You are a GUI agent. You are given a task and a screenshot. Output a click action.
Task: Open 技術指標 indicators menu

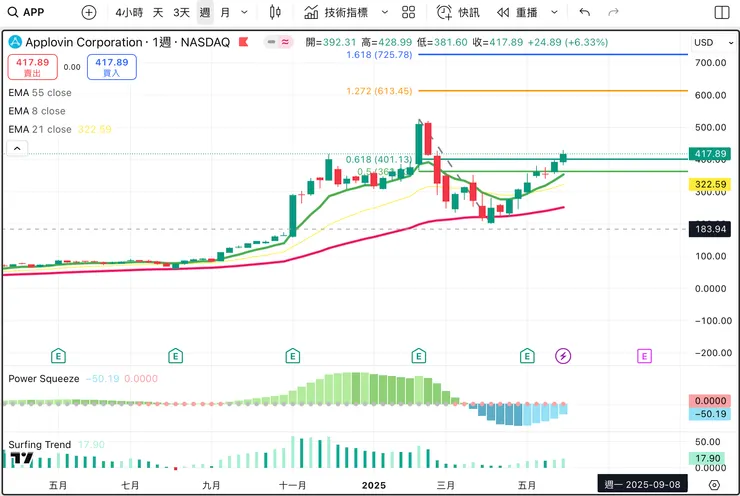pyautogui.click(x=336, y=12)
